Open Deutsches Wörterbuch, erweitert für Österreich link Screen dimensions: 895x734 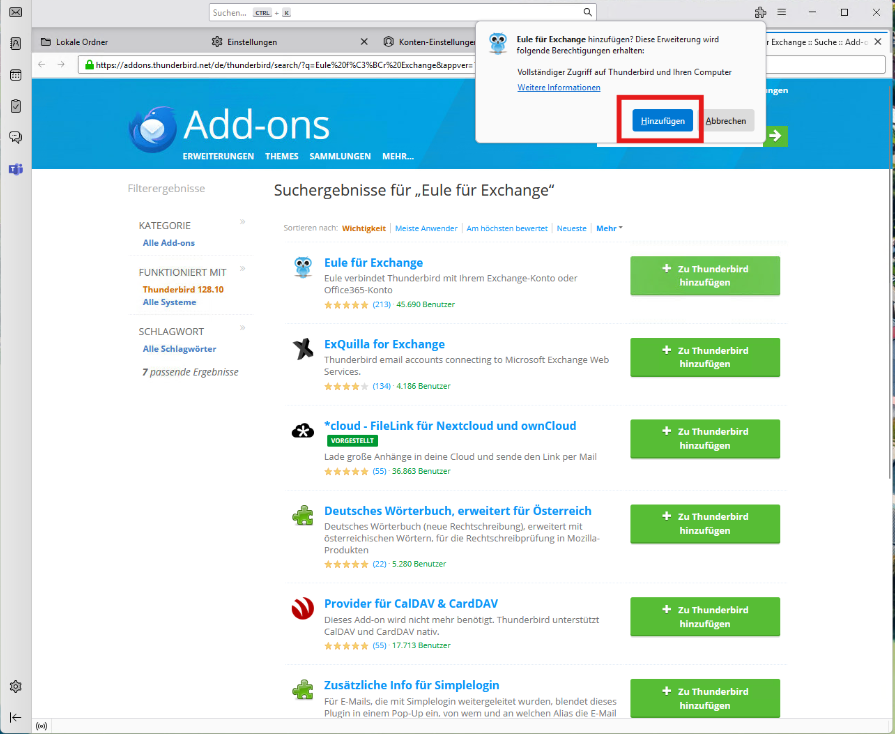pos(458,511)
